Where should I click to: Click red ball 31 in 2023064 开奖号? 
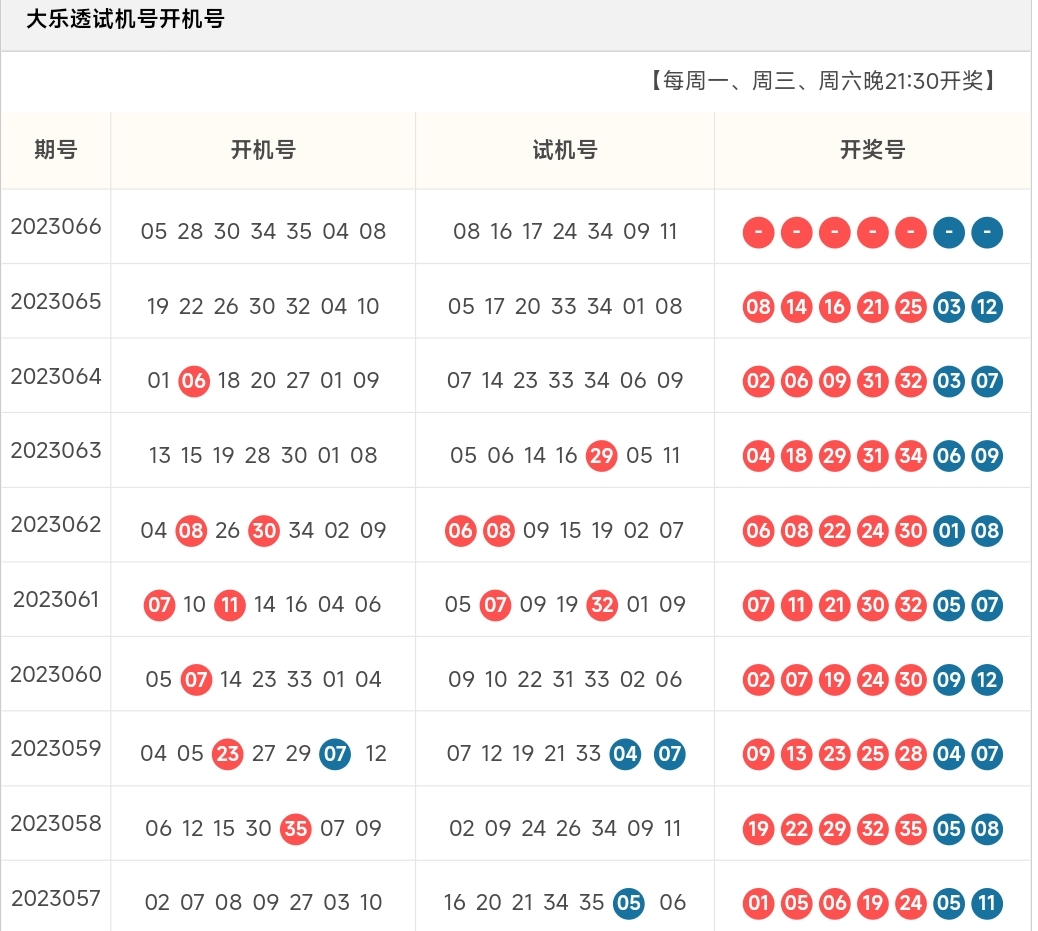coord(873,381)
